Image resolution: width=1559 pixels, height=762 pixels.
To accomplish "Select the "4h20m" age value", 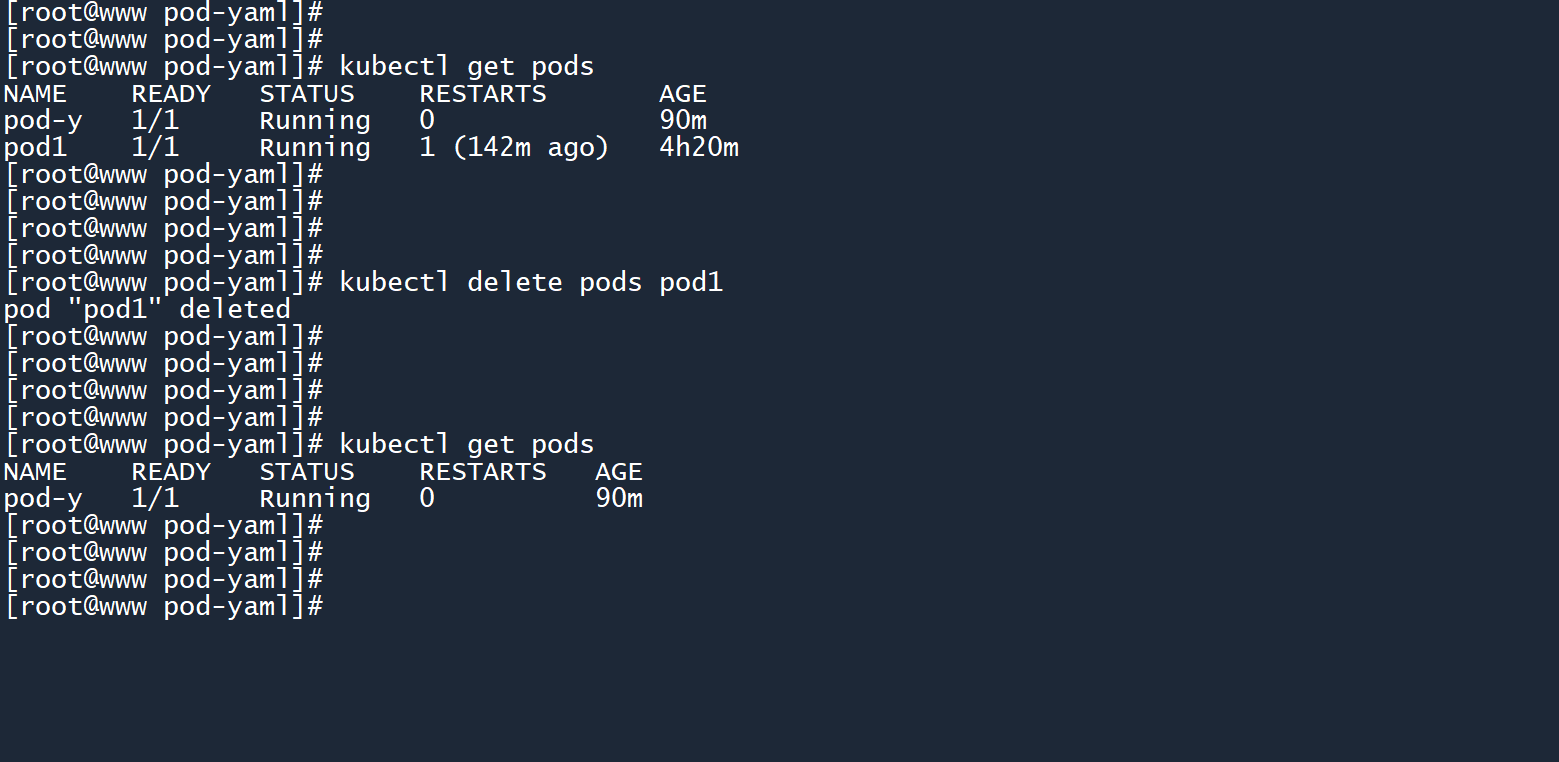I will point(698,148).
